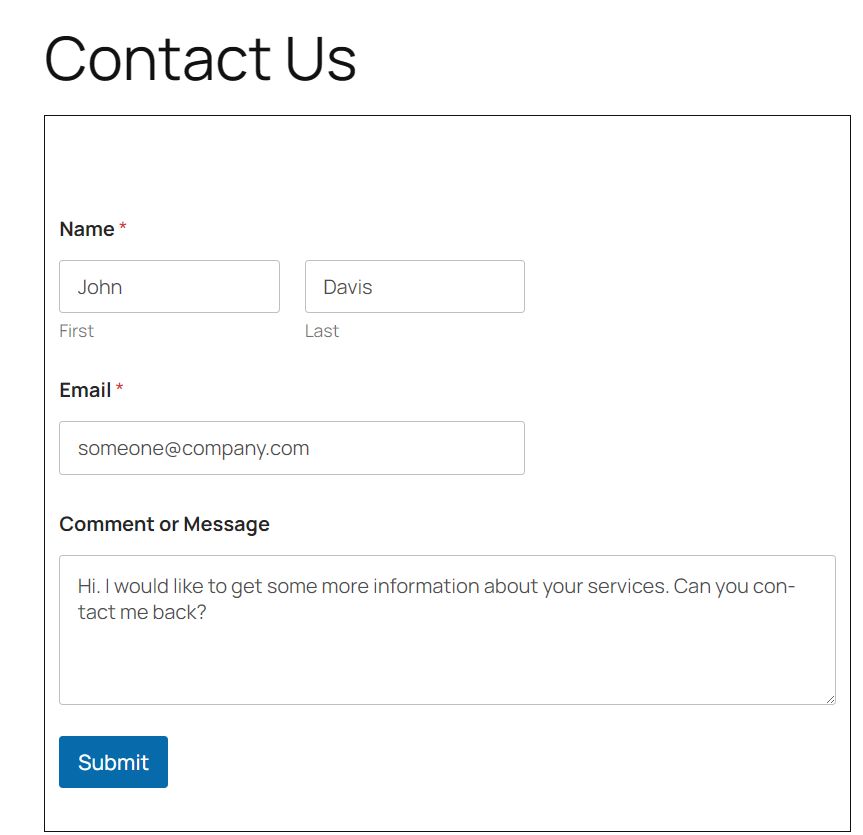
Task: Click the textarea resize handle corner
Action: (830, 699)
